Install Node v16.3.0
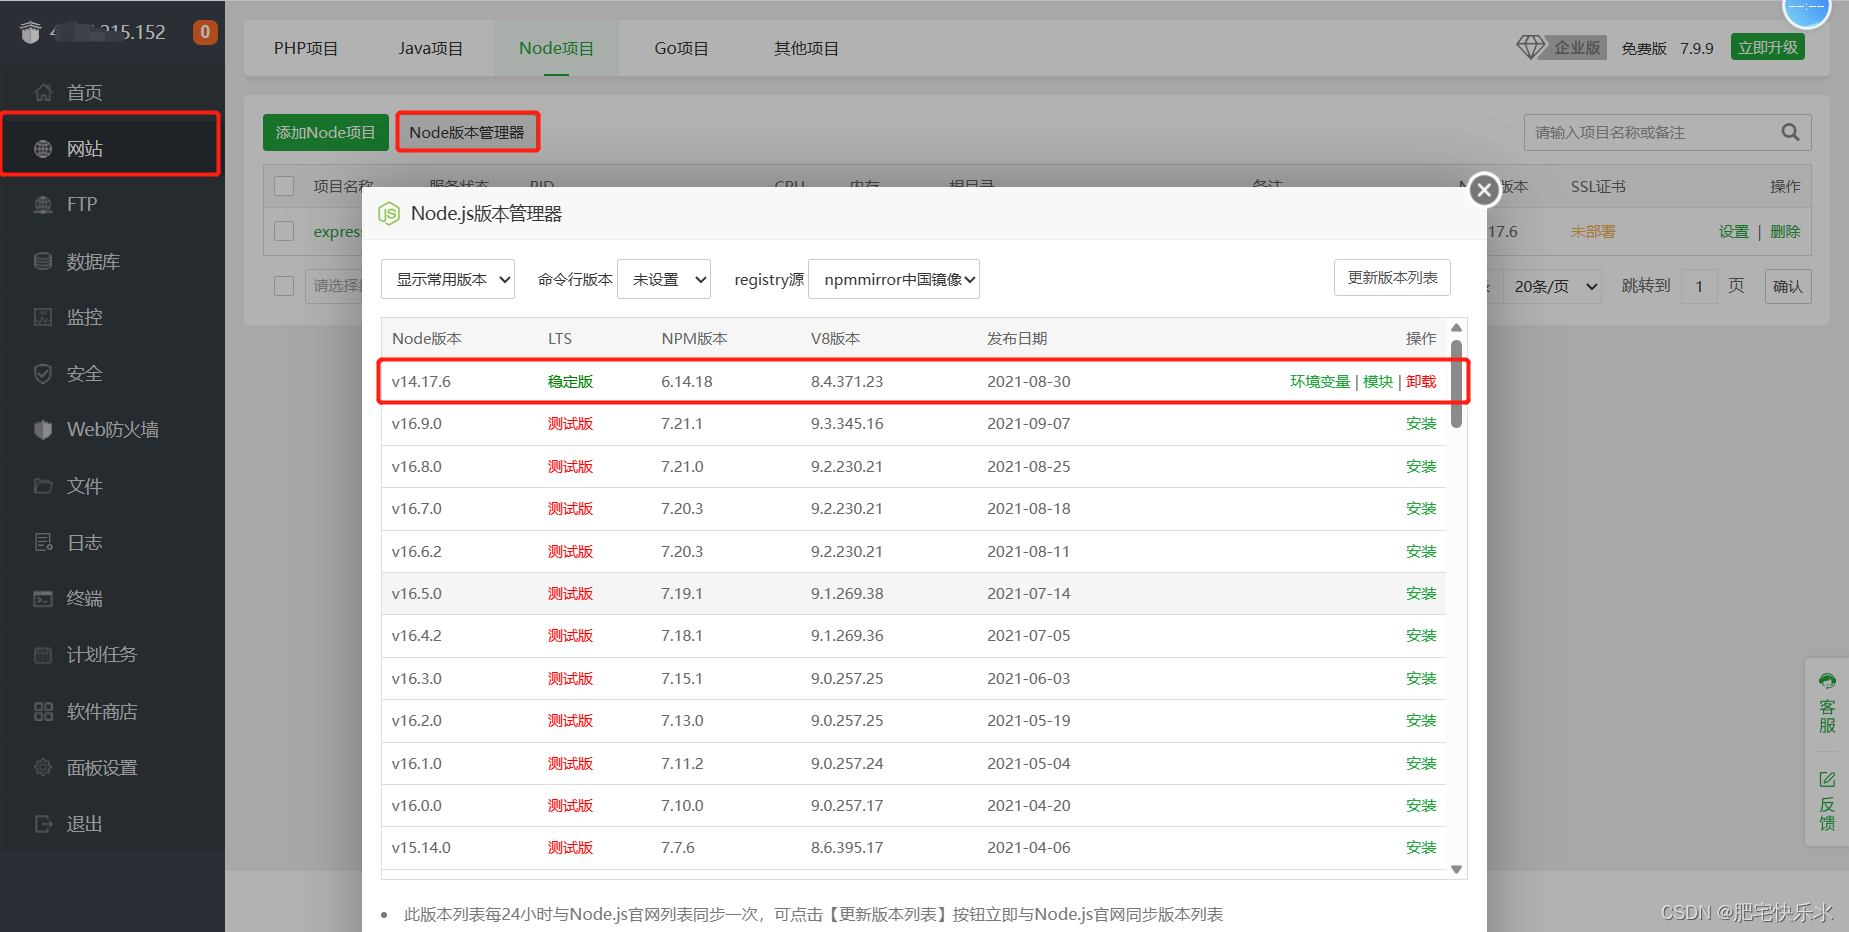1849x932 pixels. point(1421,679)
